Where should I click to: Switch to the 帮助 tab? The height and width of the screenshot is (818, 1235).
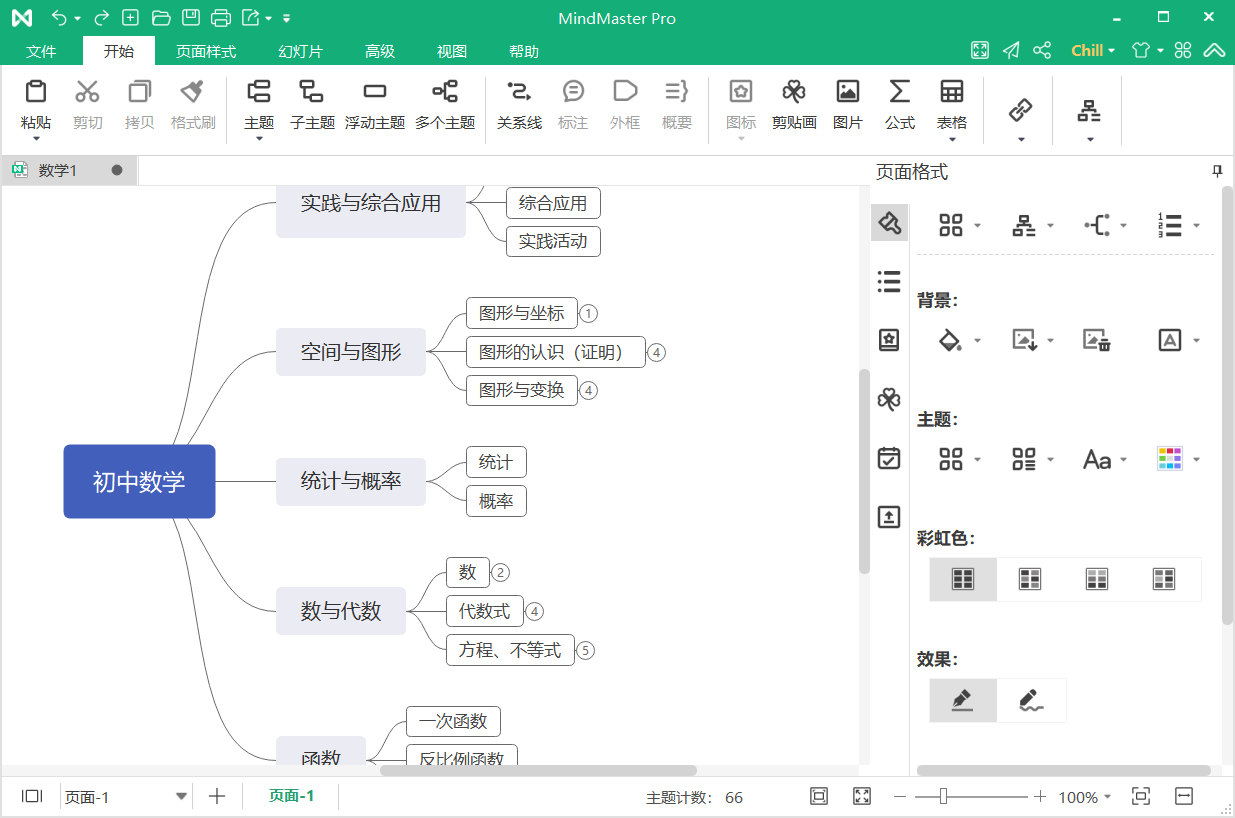(x=524, y=51)
